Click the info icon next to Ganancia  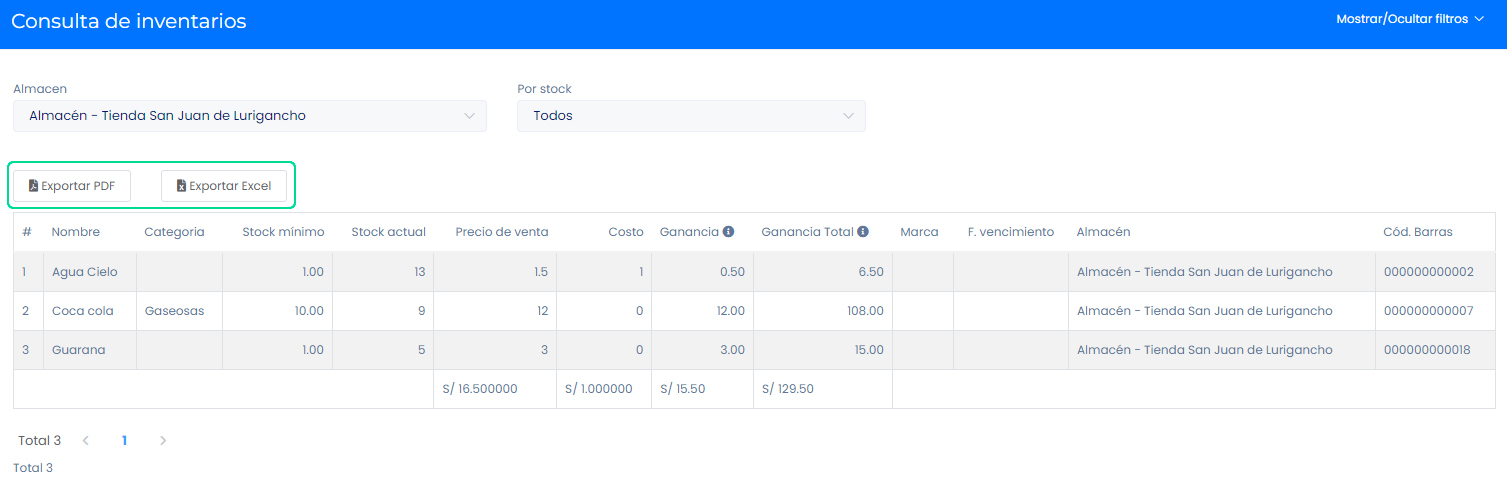728,232
